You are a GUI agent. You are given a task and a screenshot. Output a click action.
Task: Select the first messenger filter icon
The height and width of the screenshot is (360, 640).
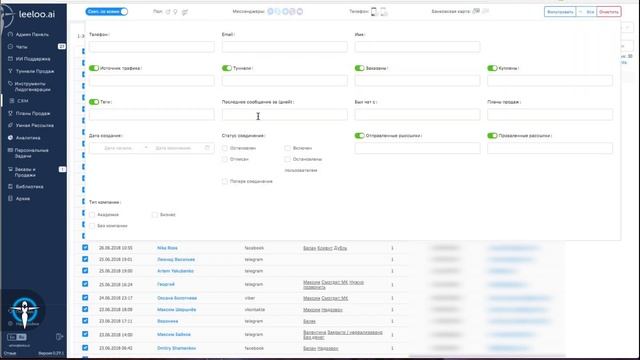(x=270, y=11)
